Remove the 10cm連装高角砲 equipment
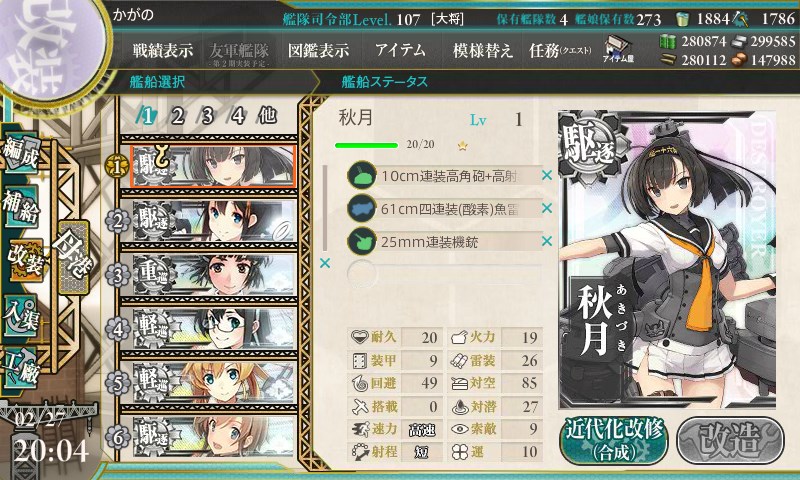 point(547,175)
